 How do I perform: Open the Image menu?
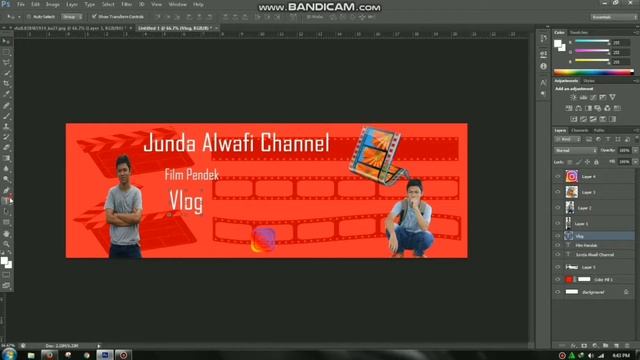53,4
